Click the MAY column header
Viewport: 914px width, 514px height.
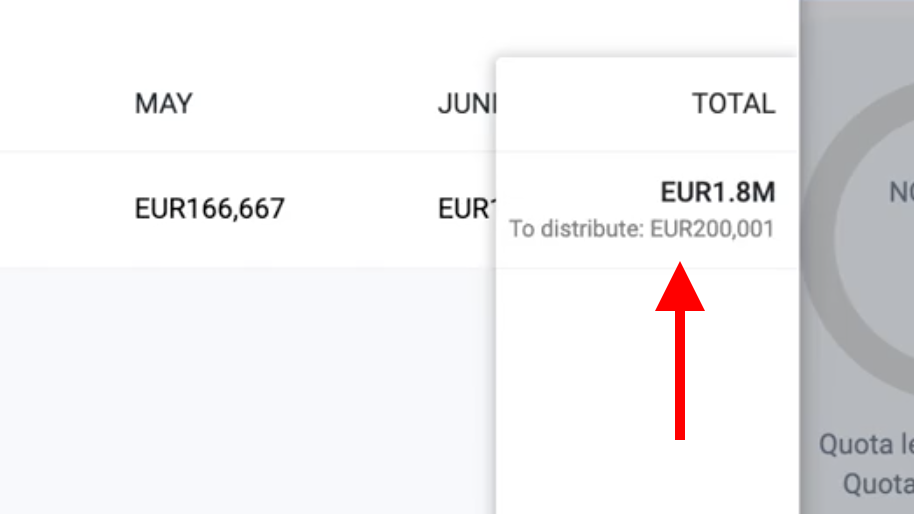coord(163,104)
